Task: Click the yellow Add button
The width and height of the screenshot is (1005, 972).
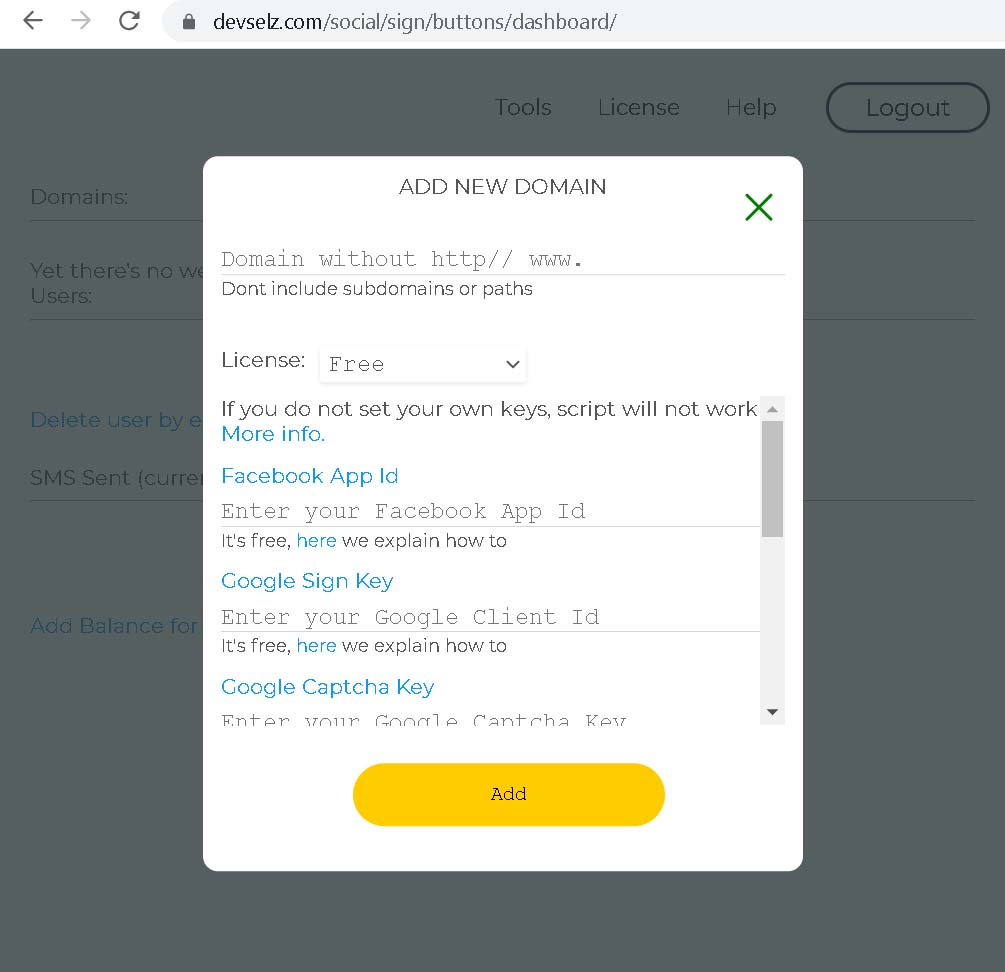Action: (508, 794)
